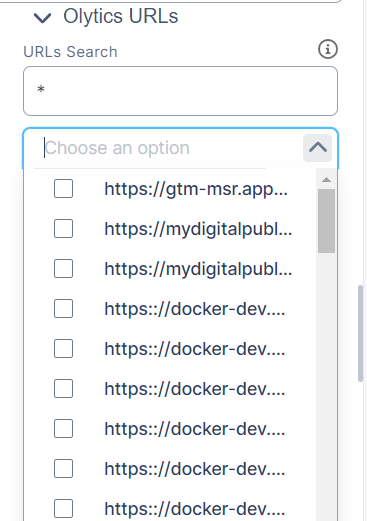Click the outer panel scrollbar thumb
The height and width of the screenshot is (521, 367).
click(x=360, y=333)
